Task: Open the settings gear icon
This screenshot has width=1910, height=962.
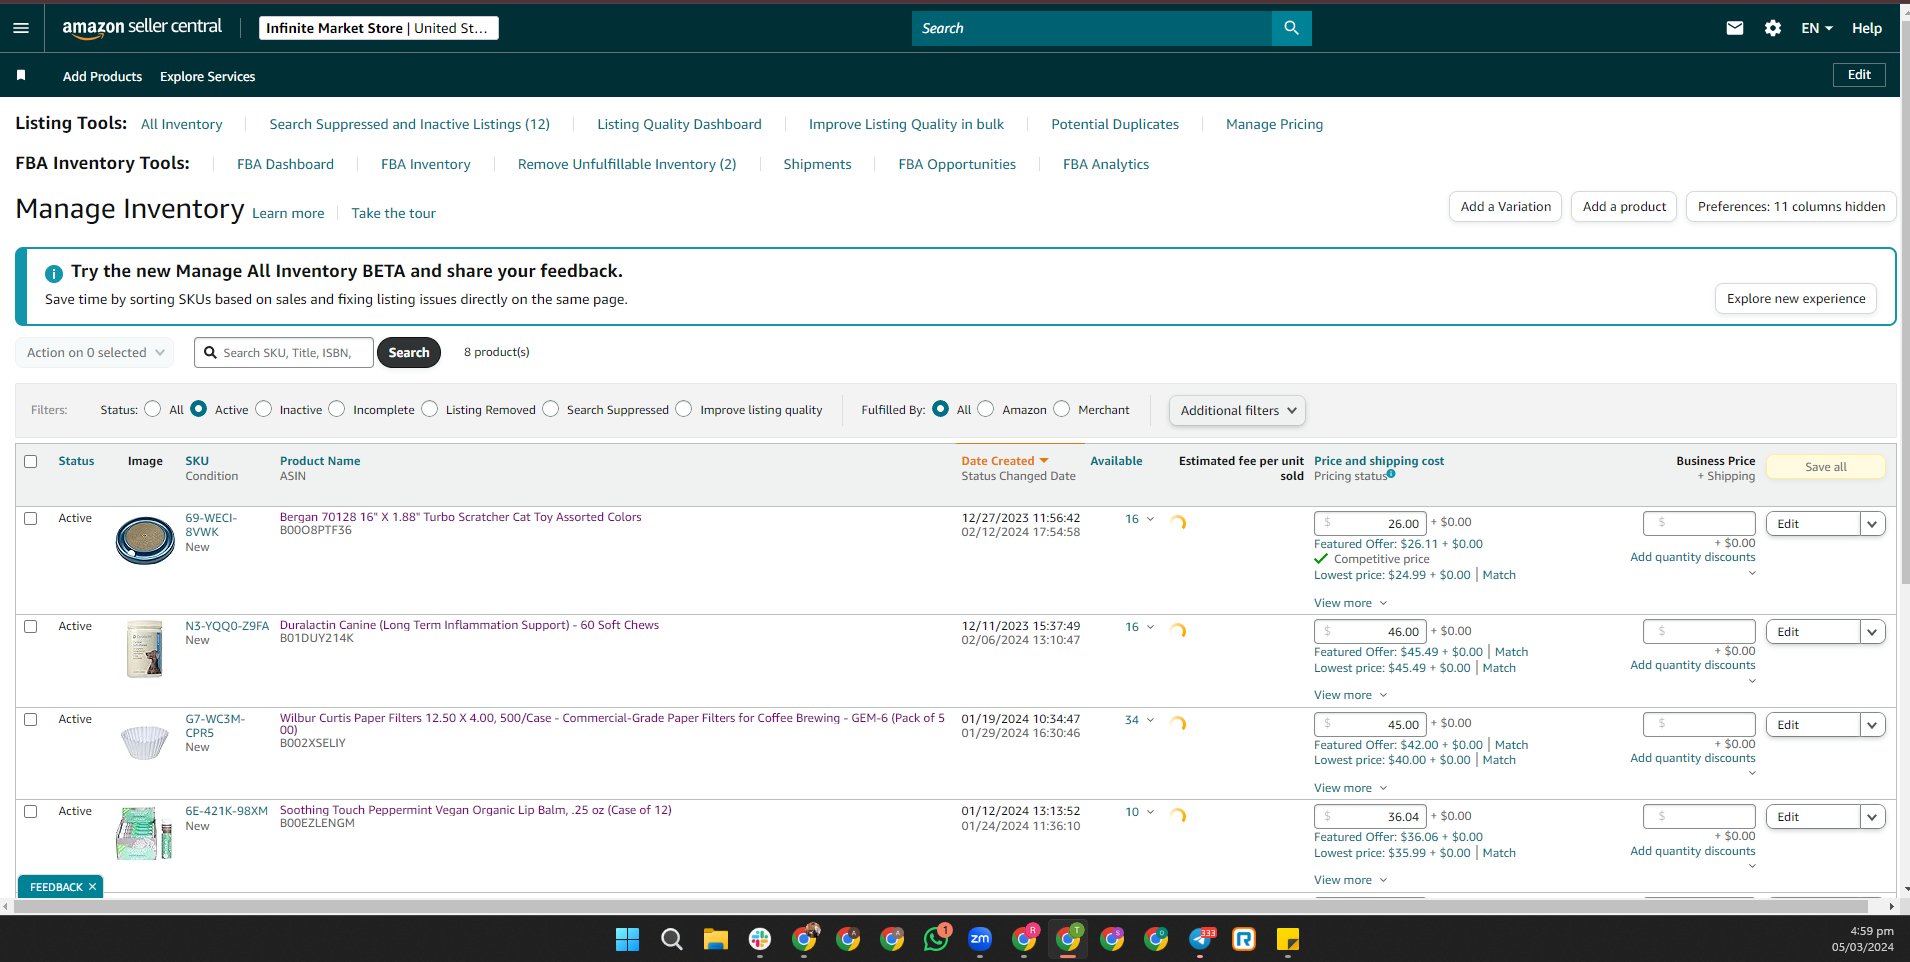Action: (x=1773, y=28)
